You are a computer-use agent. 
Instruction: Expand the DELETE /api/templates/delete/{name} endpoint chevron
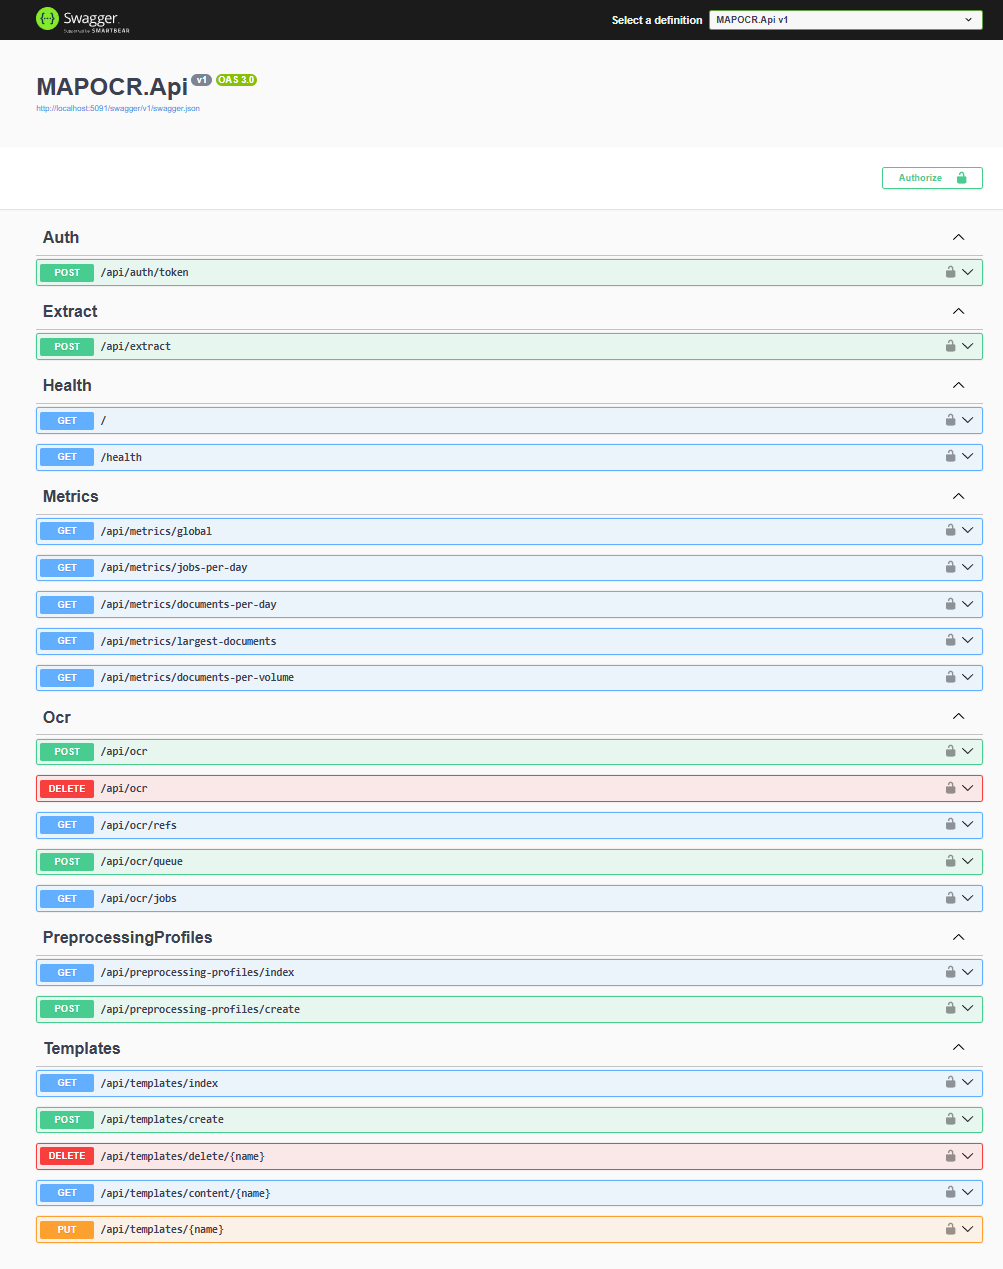tap(968, 1156)
